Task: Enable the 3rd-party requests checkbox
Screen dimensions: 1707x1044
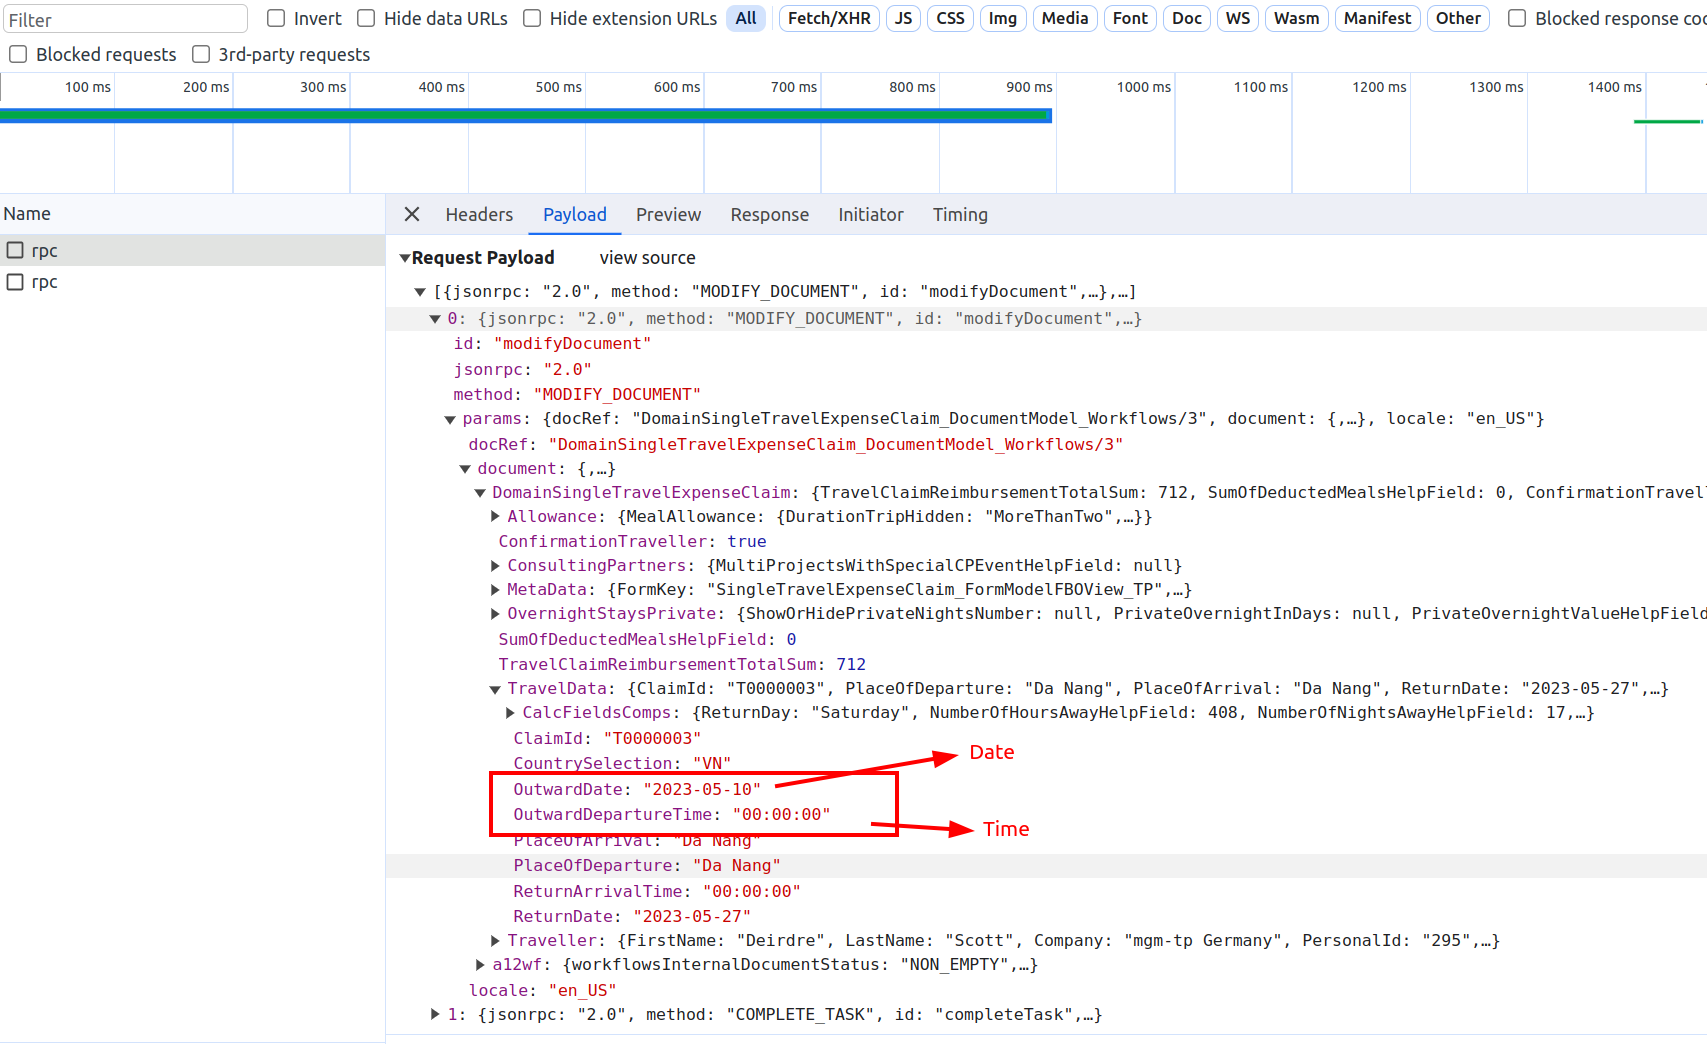Action: [x=201, y=54]
